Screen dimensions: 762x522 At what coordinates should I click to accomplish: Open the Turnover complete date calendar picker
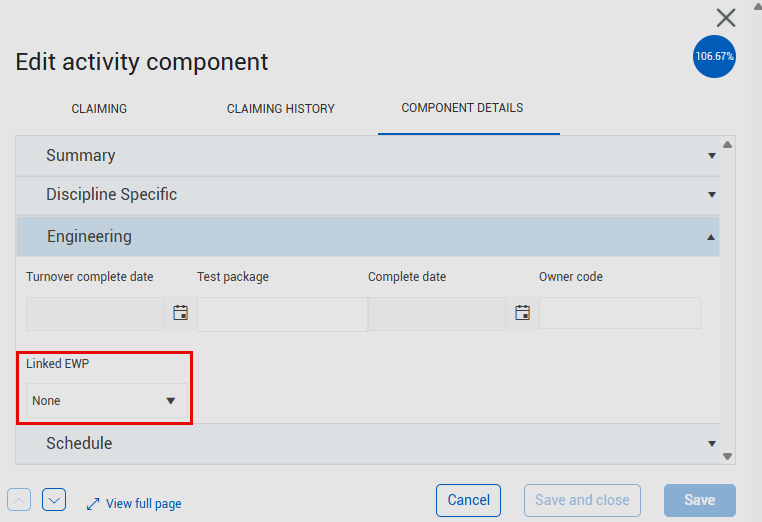[181, 313]
